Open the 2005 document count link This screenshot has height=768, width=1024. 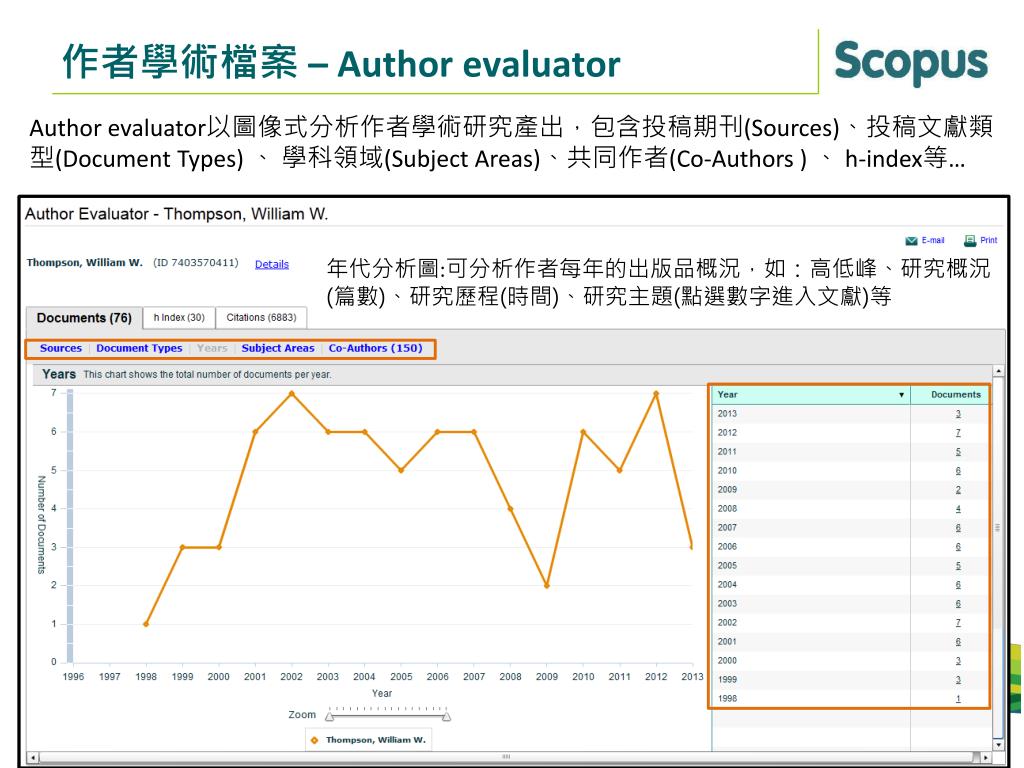coord(958,566)
